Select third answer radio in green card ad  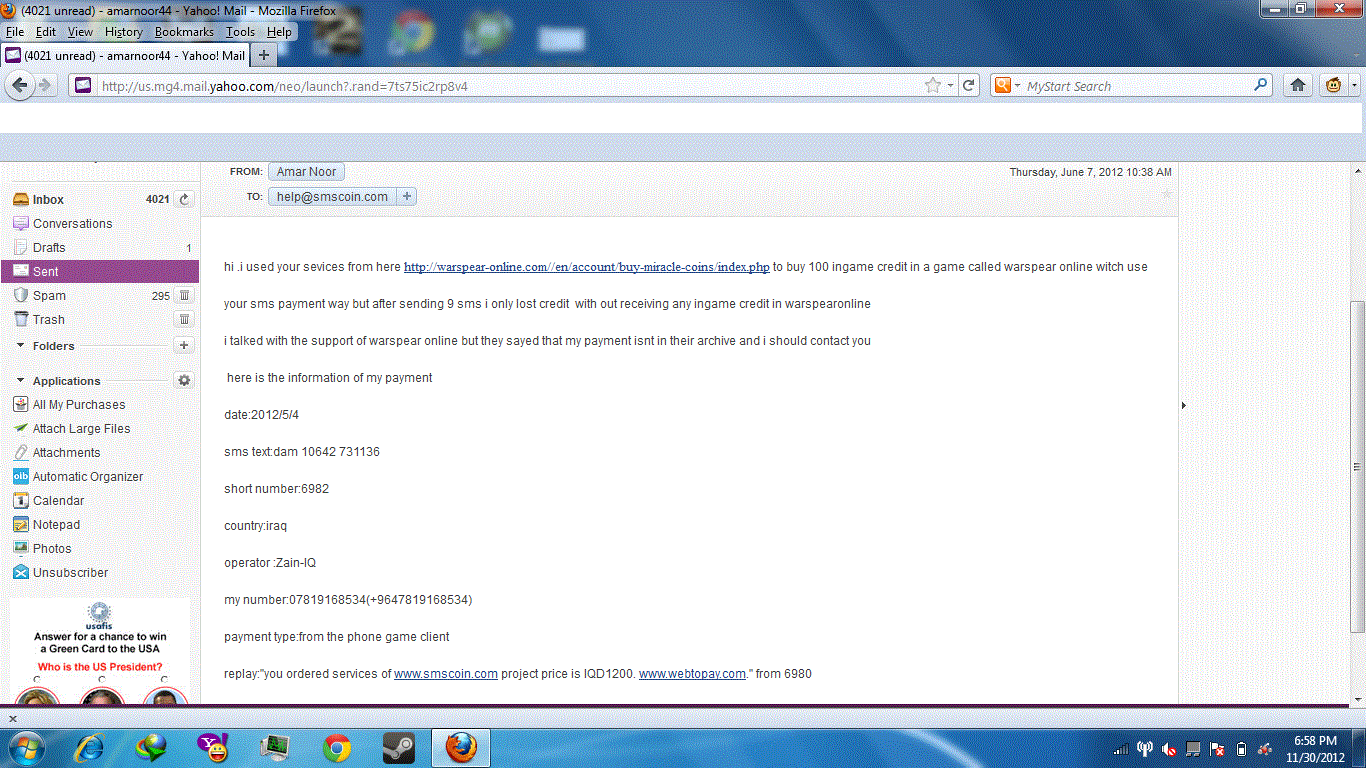point(164,680)
